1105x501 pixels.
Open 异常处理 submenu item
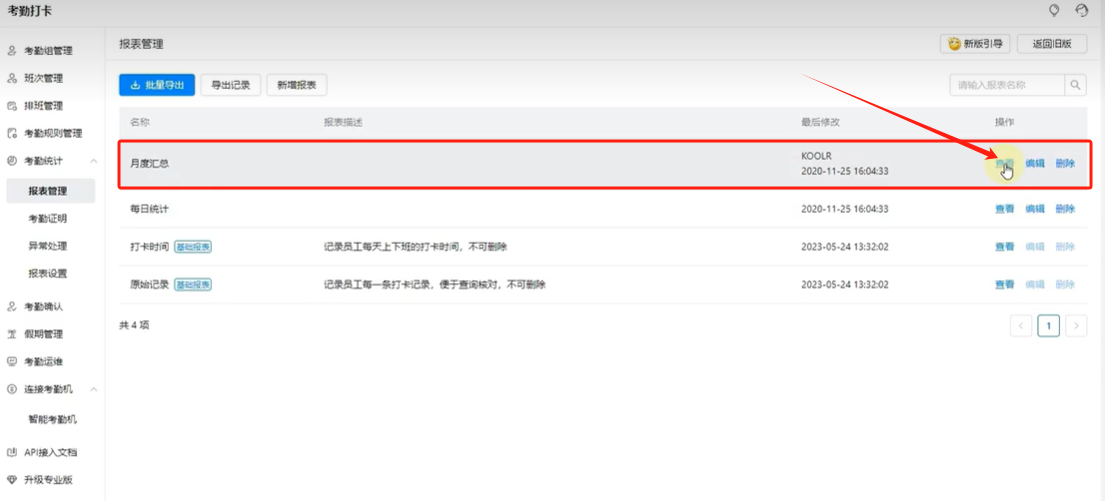pos(48,246)
